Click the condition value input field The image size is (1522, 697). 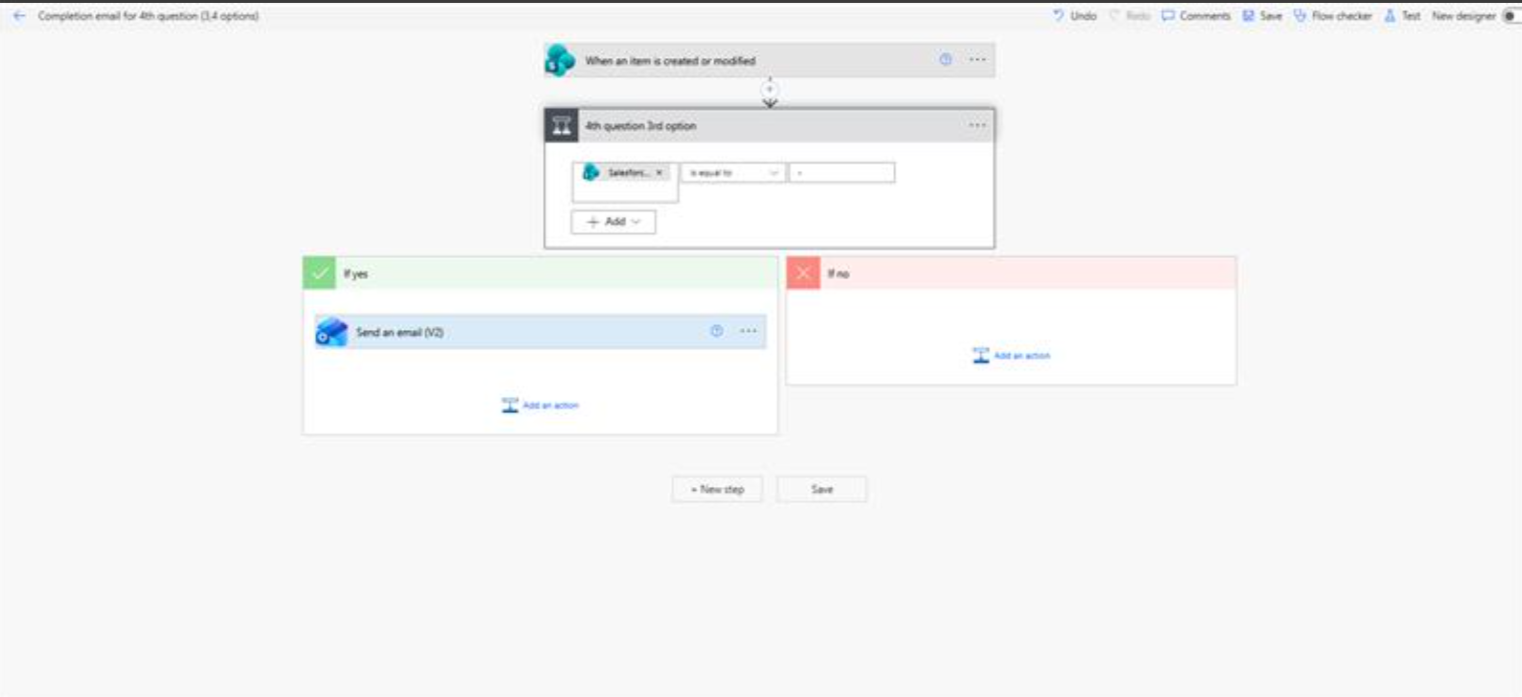[842, 173]
